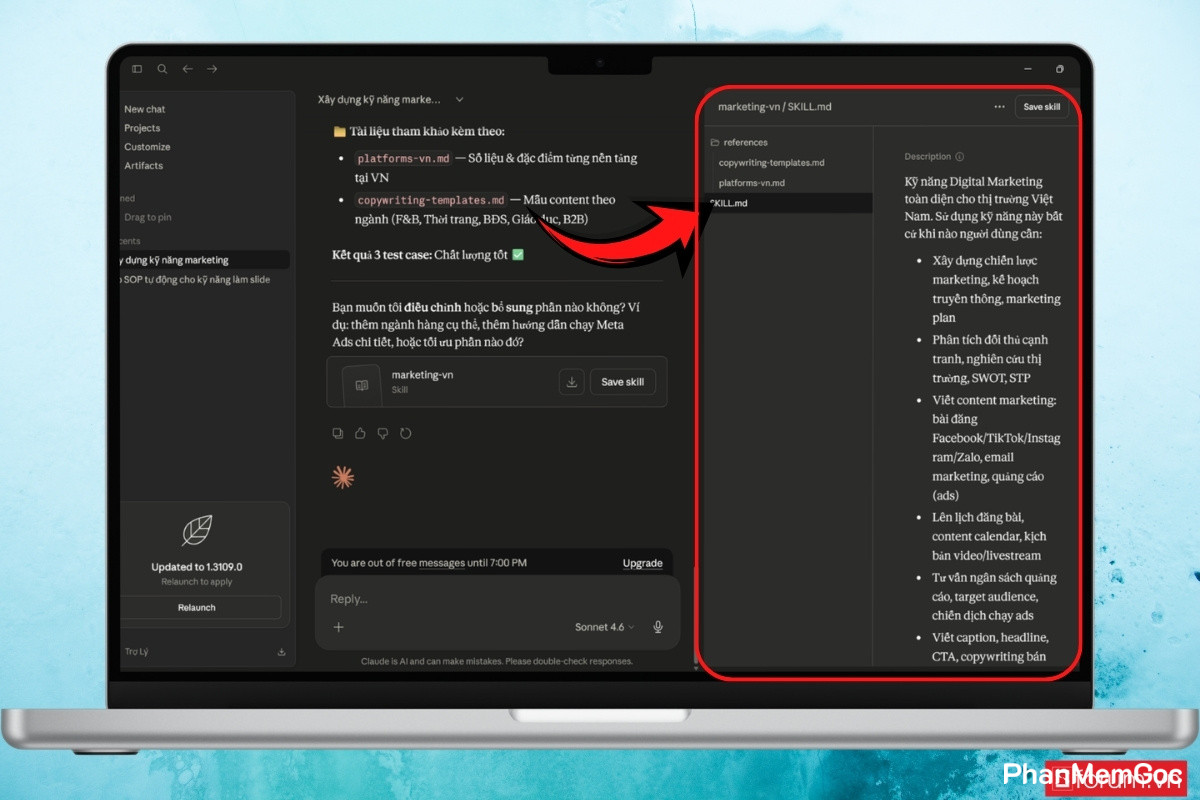Click the Description info icon
This screenshot has width=1200, height=800.
960,157
